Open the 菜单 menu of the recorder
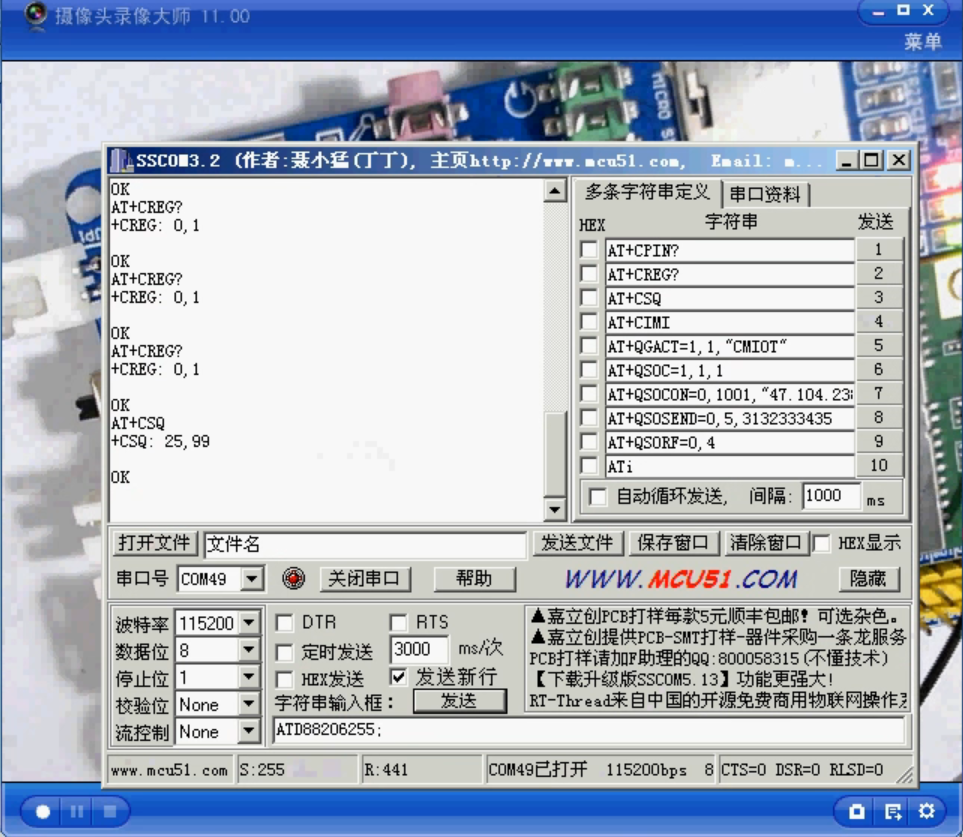 [922, 42]
